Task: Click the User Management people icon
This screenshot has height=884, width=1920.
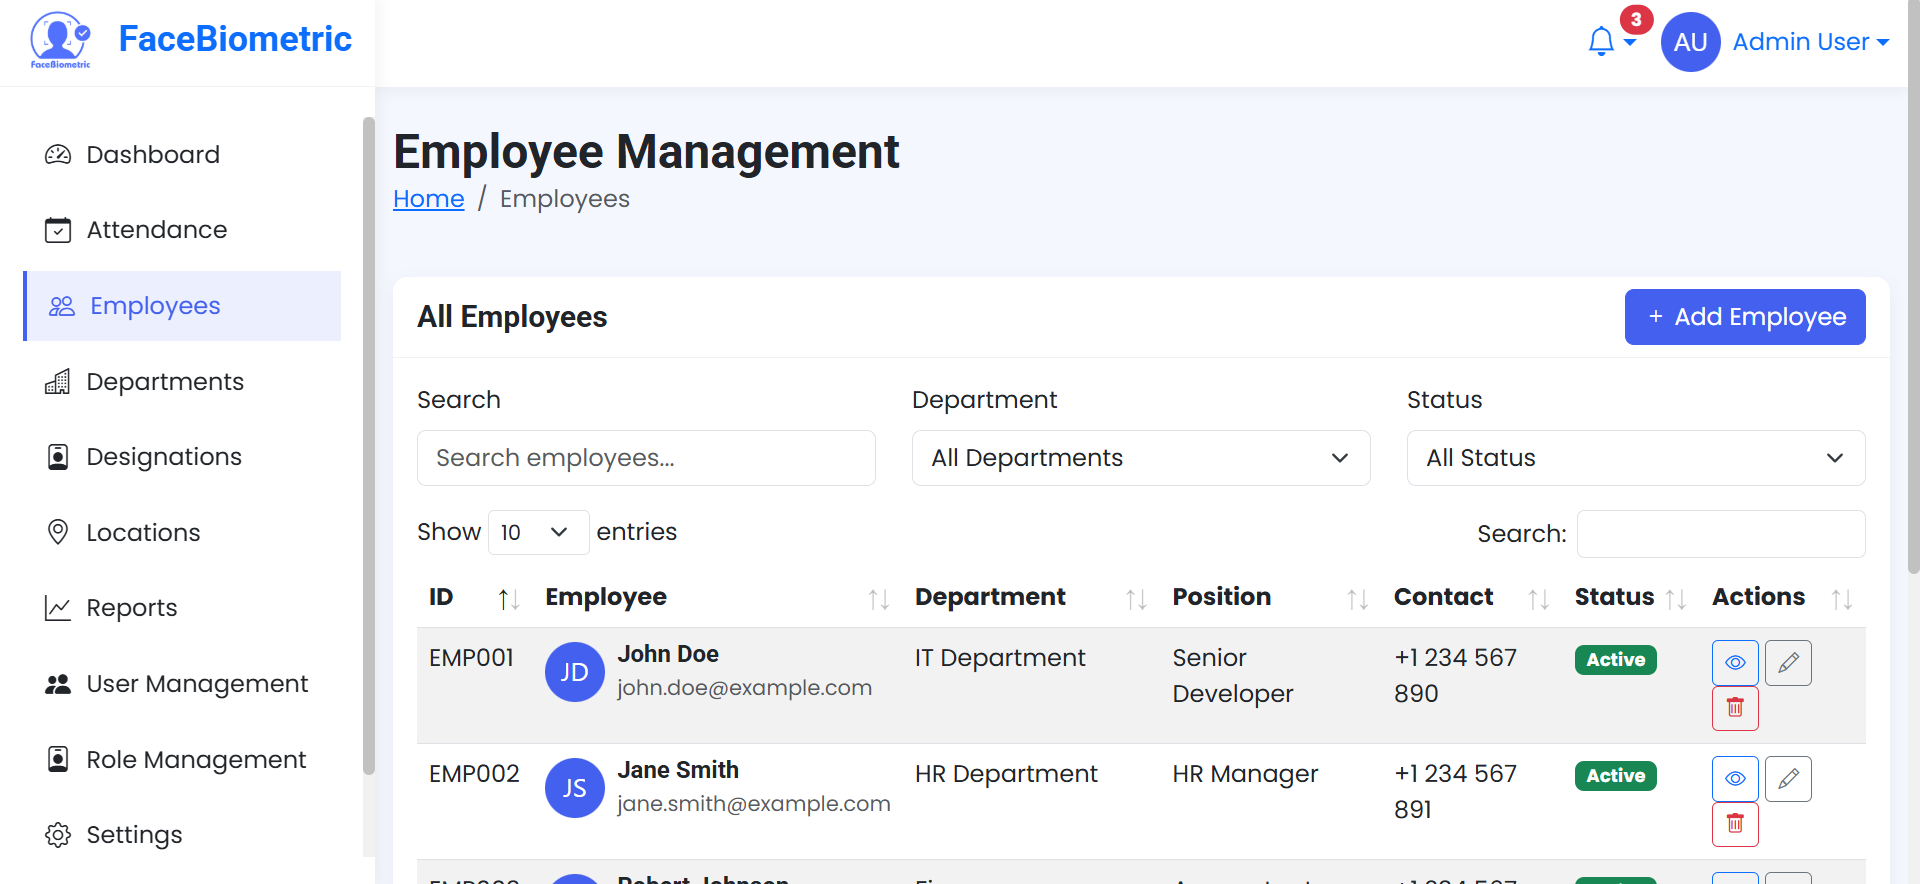Action: [58, 684]
